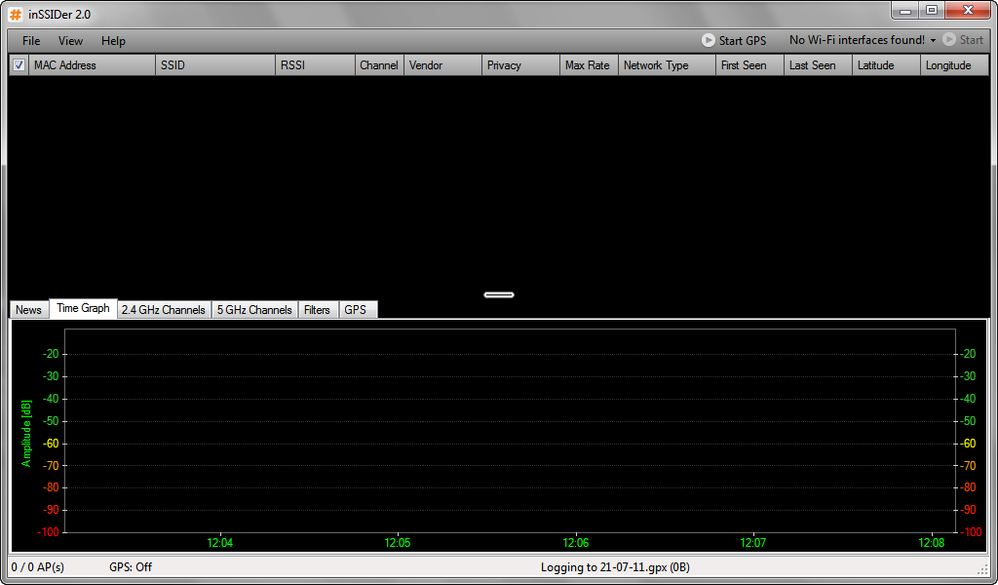Open the Filters tab
Screen dimensions: 998x585
click(x=317, y=310)
